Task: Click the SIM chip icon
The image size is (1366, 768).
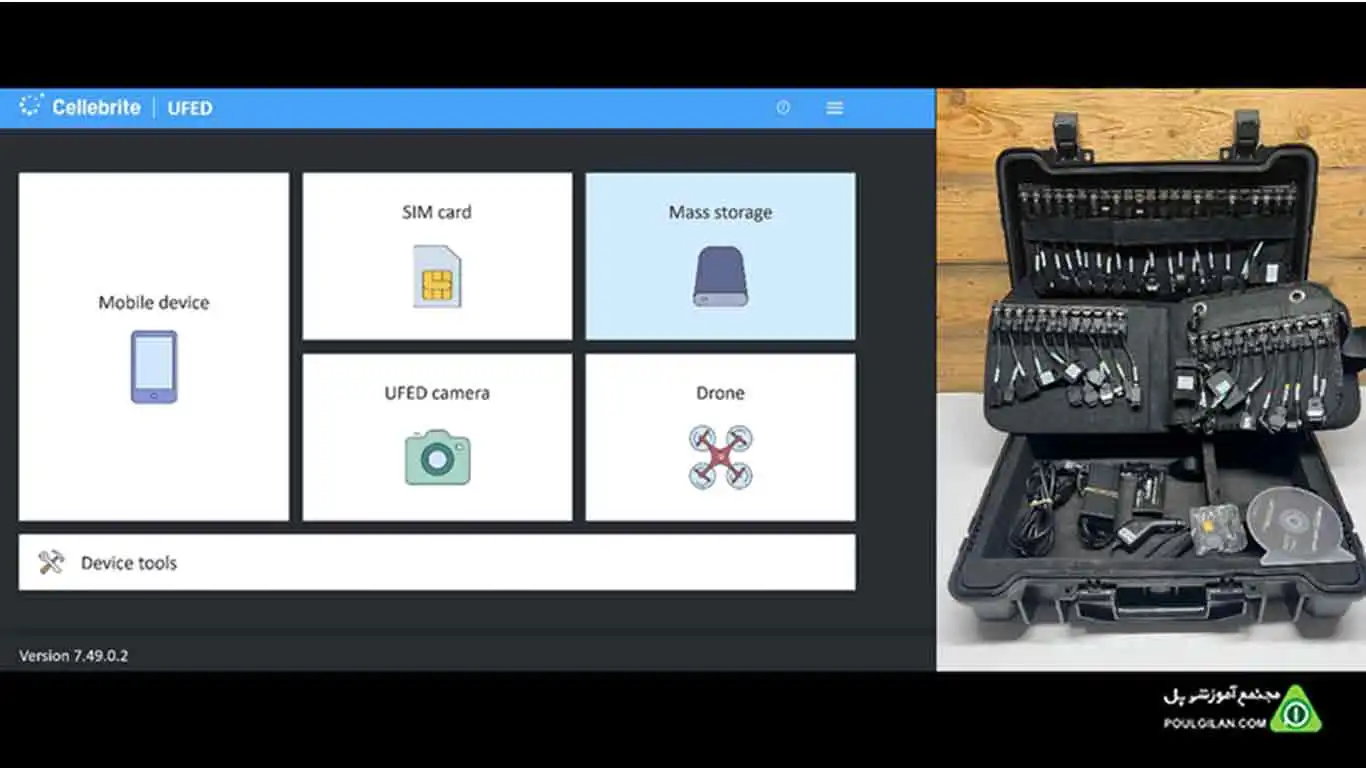Action: 437,276
